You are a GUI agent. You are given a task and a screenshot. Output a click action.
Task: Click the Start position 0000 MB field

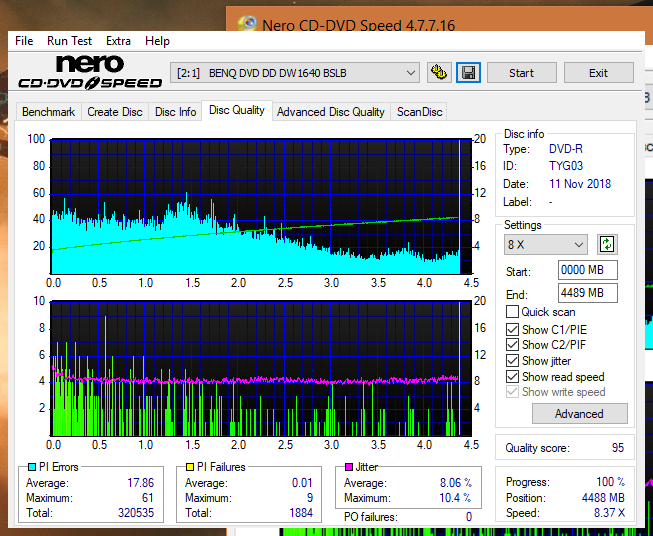tap(587, 270)
